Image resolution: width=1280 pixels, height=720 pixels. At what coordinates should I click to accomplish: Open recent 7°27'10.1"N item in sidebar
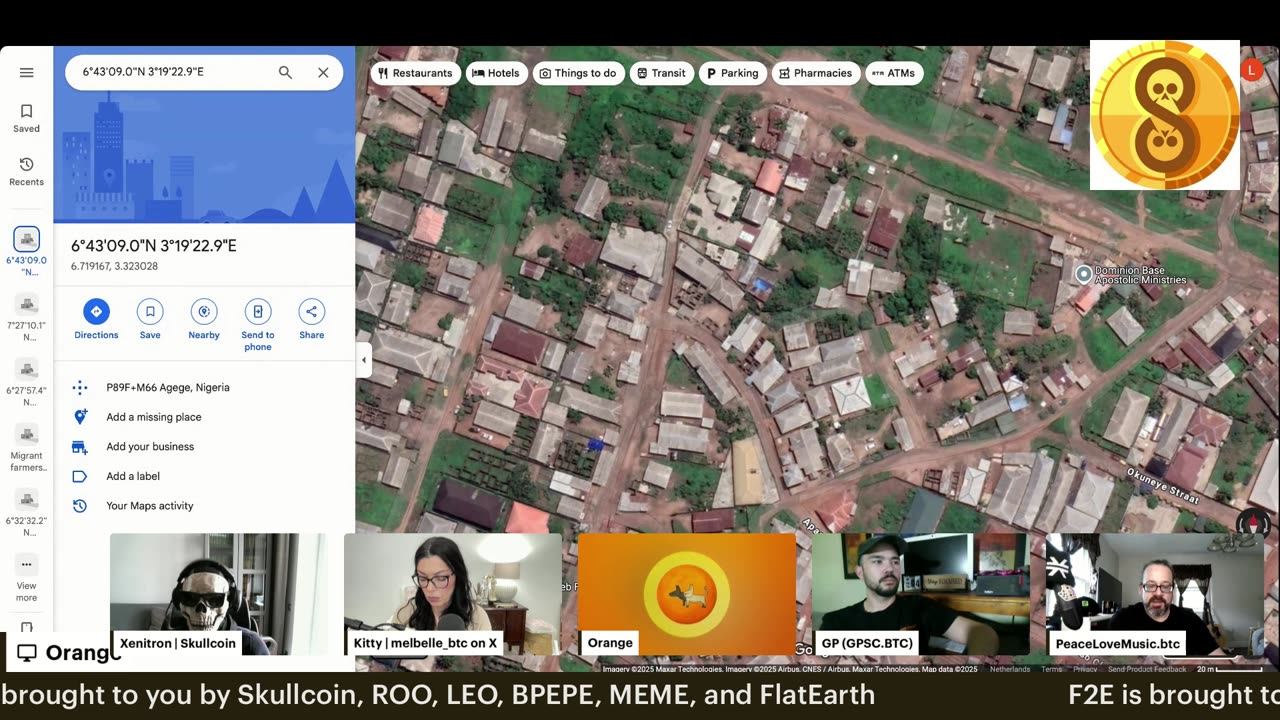27,317
